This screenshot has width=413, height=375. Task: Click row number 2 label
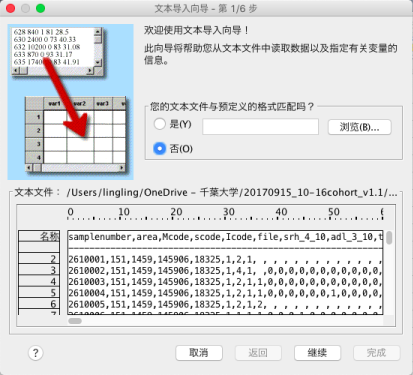39,259
